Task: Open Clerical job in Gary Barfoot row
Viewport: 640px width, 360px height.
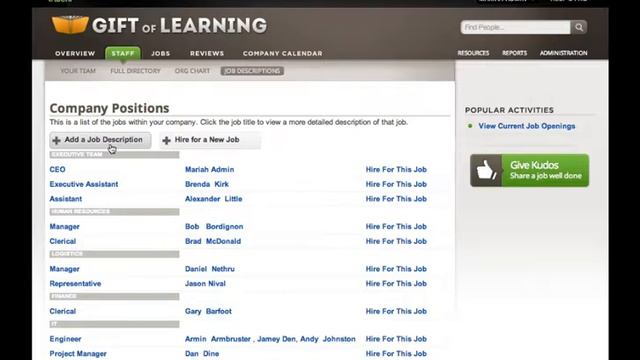Action: pos(62,311)
